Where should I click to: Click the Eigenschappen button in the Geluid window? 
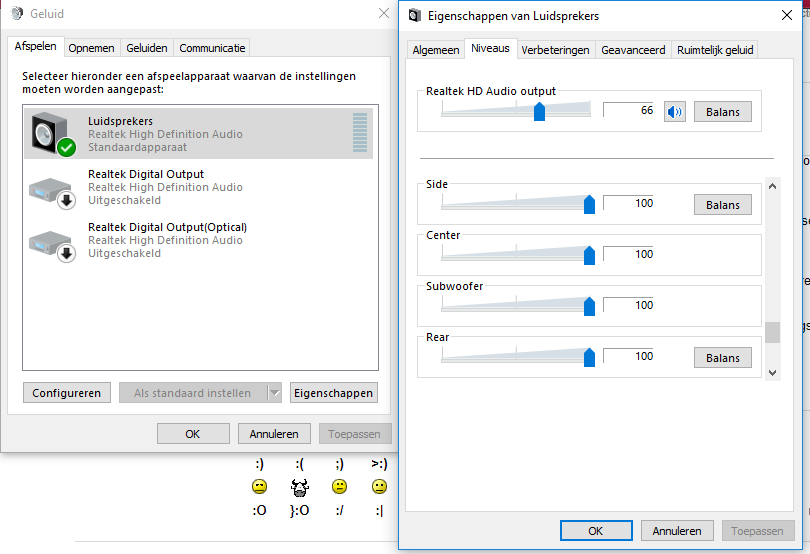pyautogui.click(x=333, y=393)
